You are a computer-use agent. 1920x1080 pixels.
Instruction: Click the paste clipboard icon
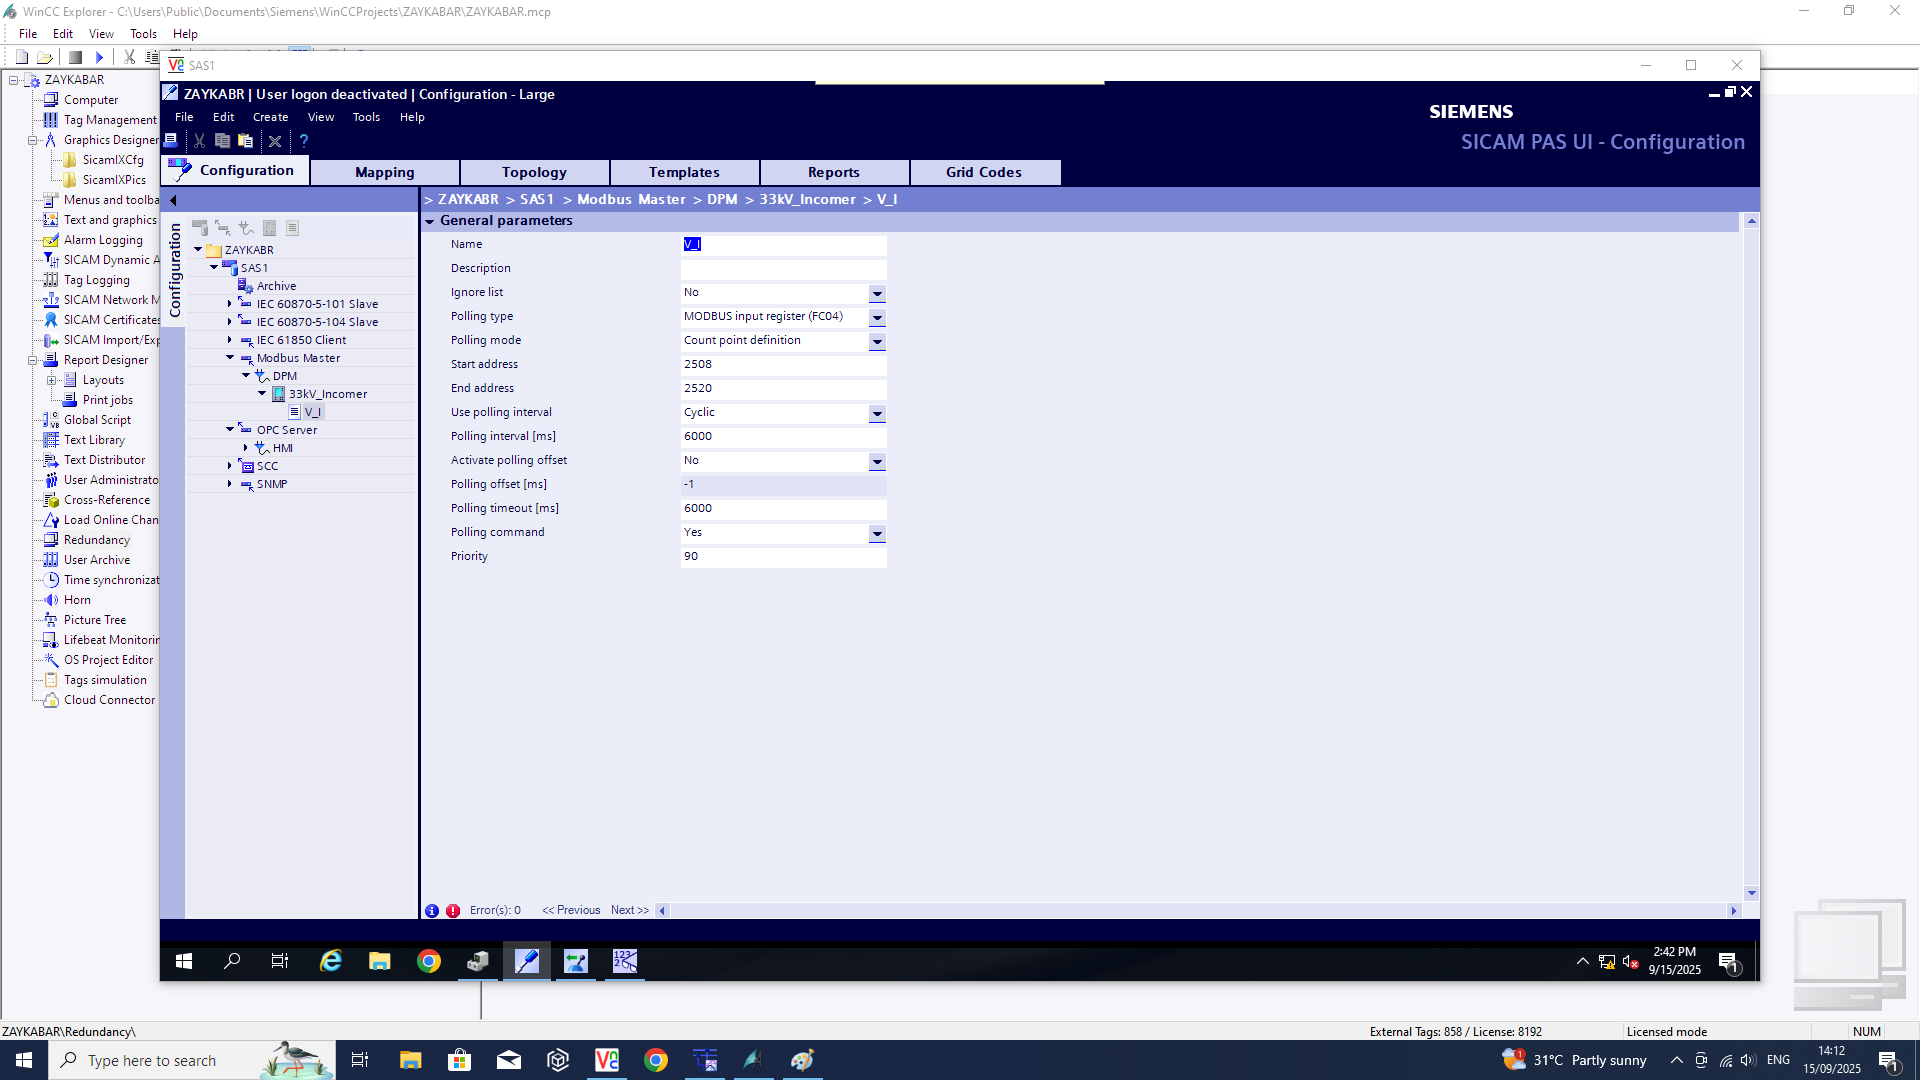246,141
